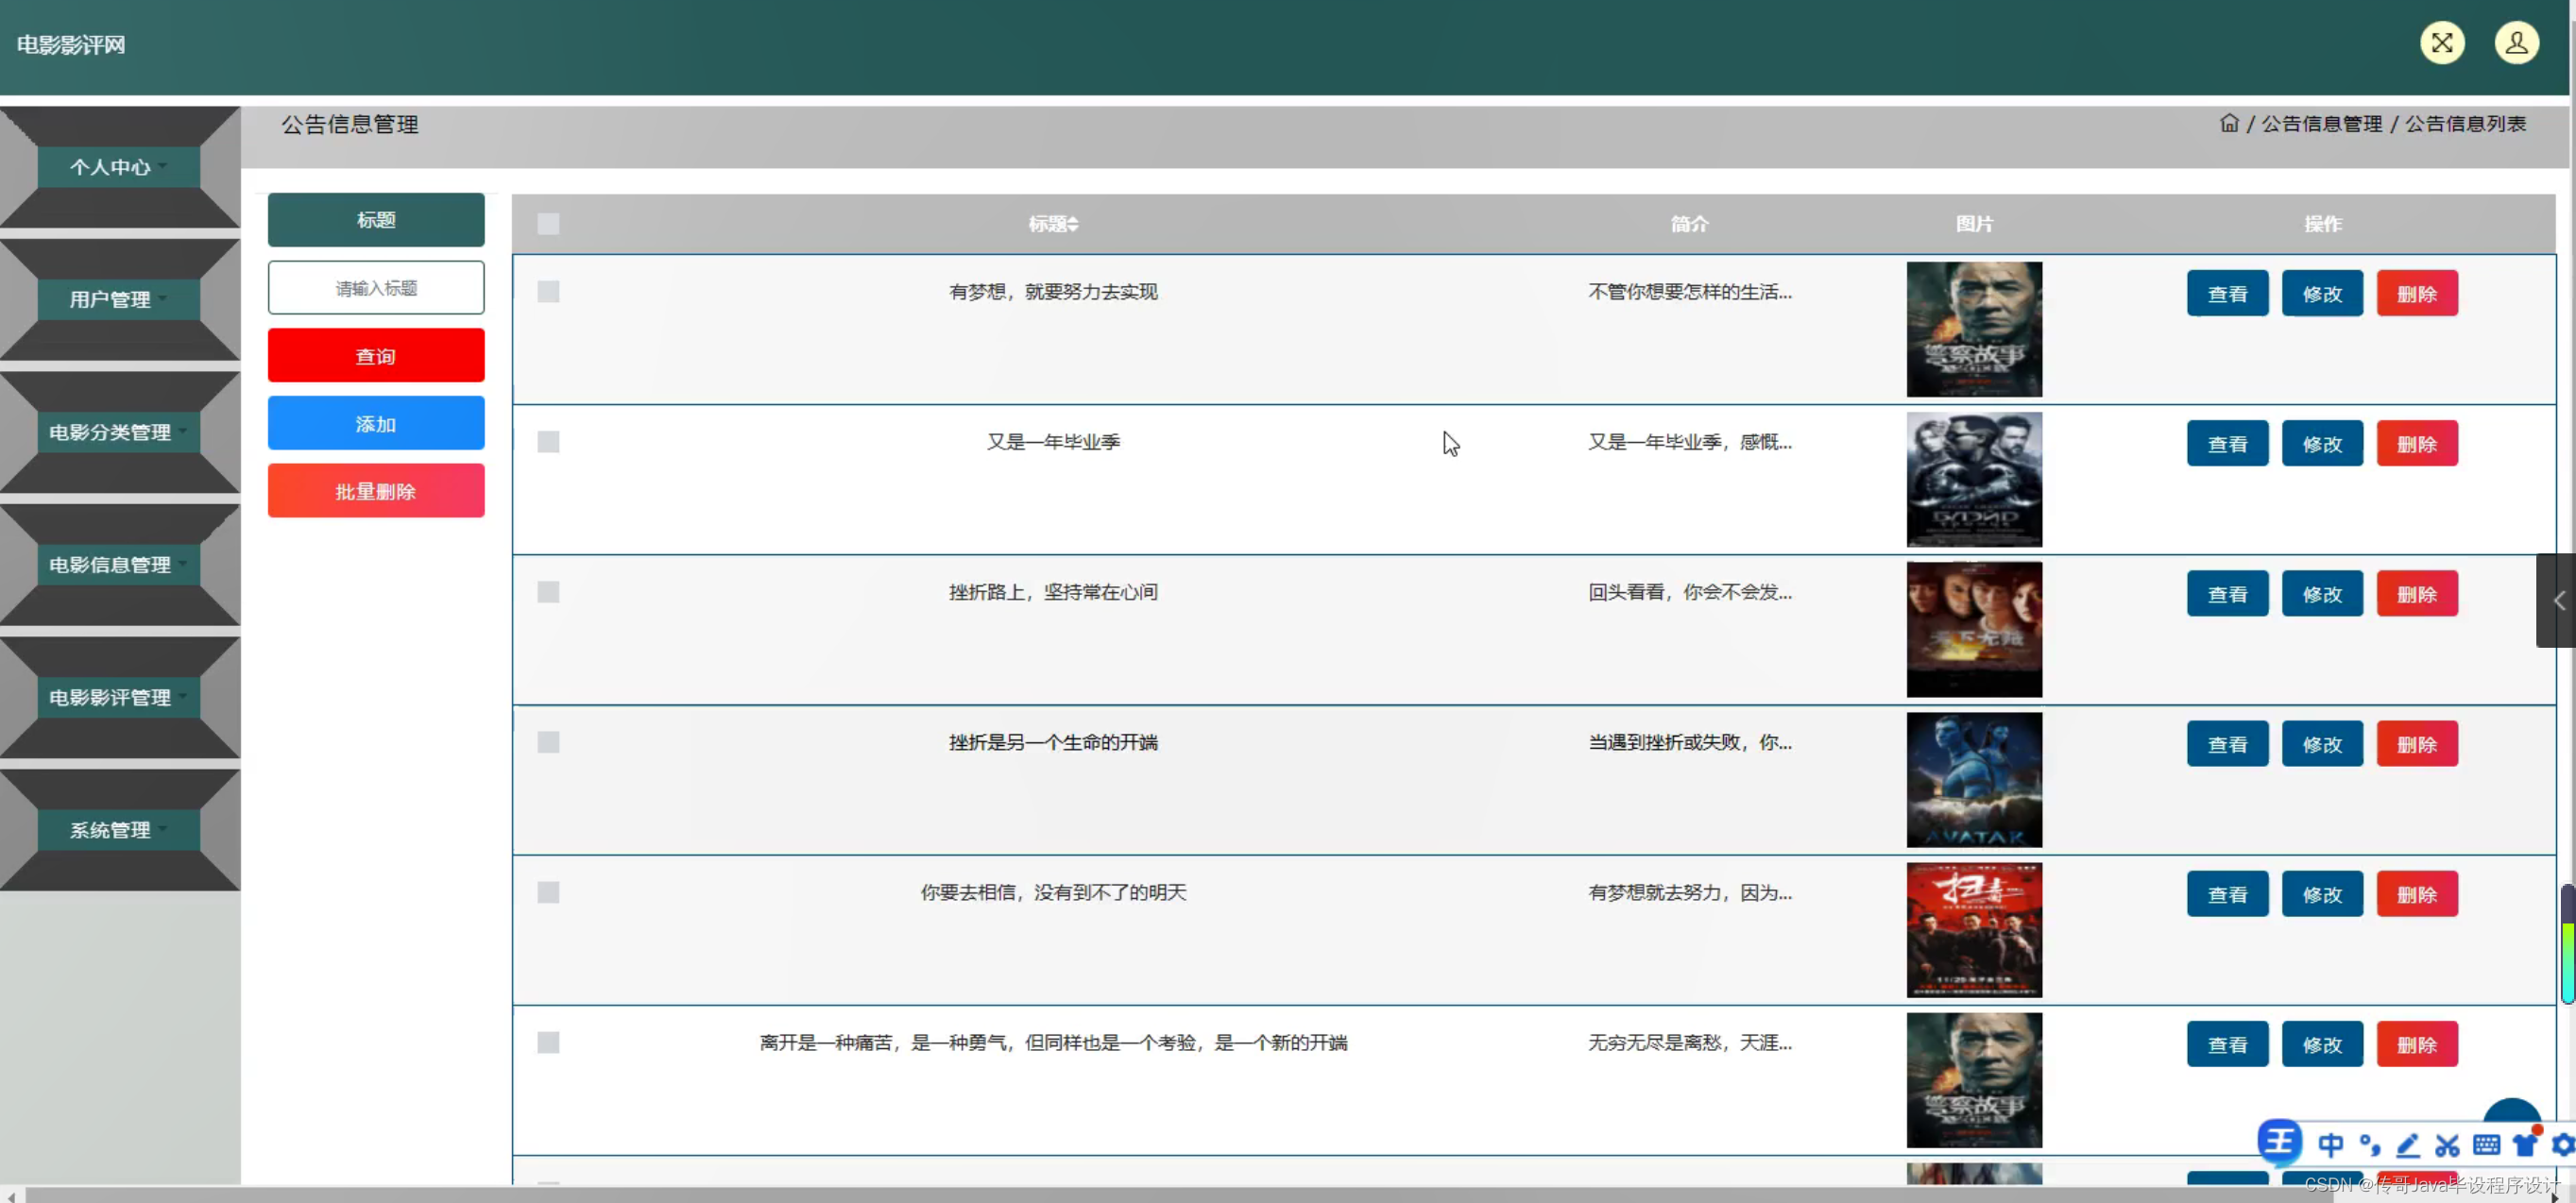Check the checkbox beside 又是一年毕业季
This screenshot has height=1203, width=2576.
click(548, 441)
